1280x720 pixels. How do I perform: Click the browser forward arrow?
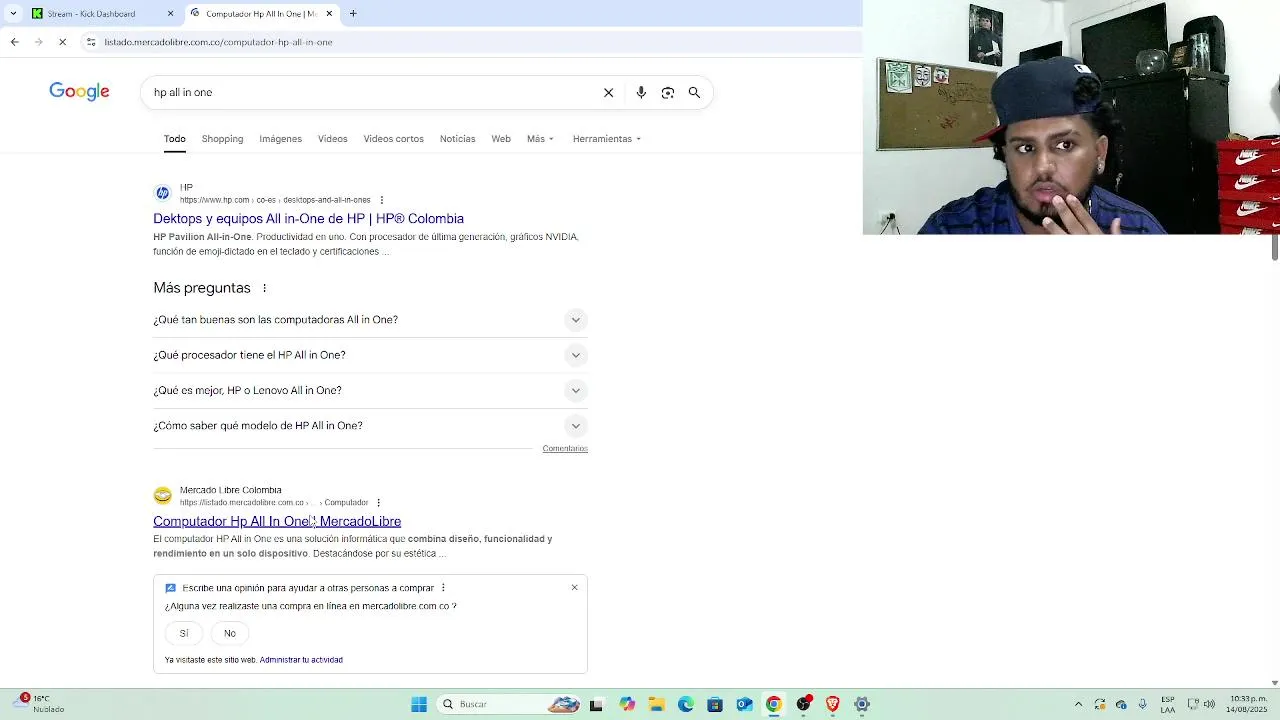tap(38, 42)
